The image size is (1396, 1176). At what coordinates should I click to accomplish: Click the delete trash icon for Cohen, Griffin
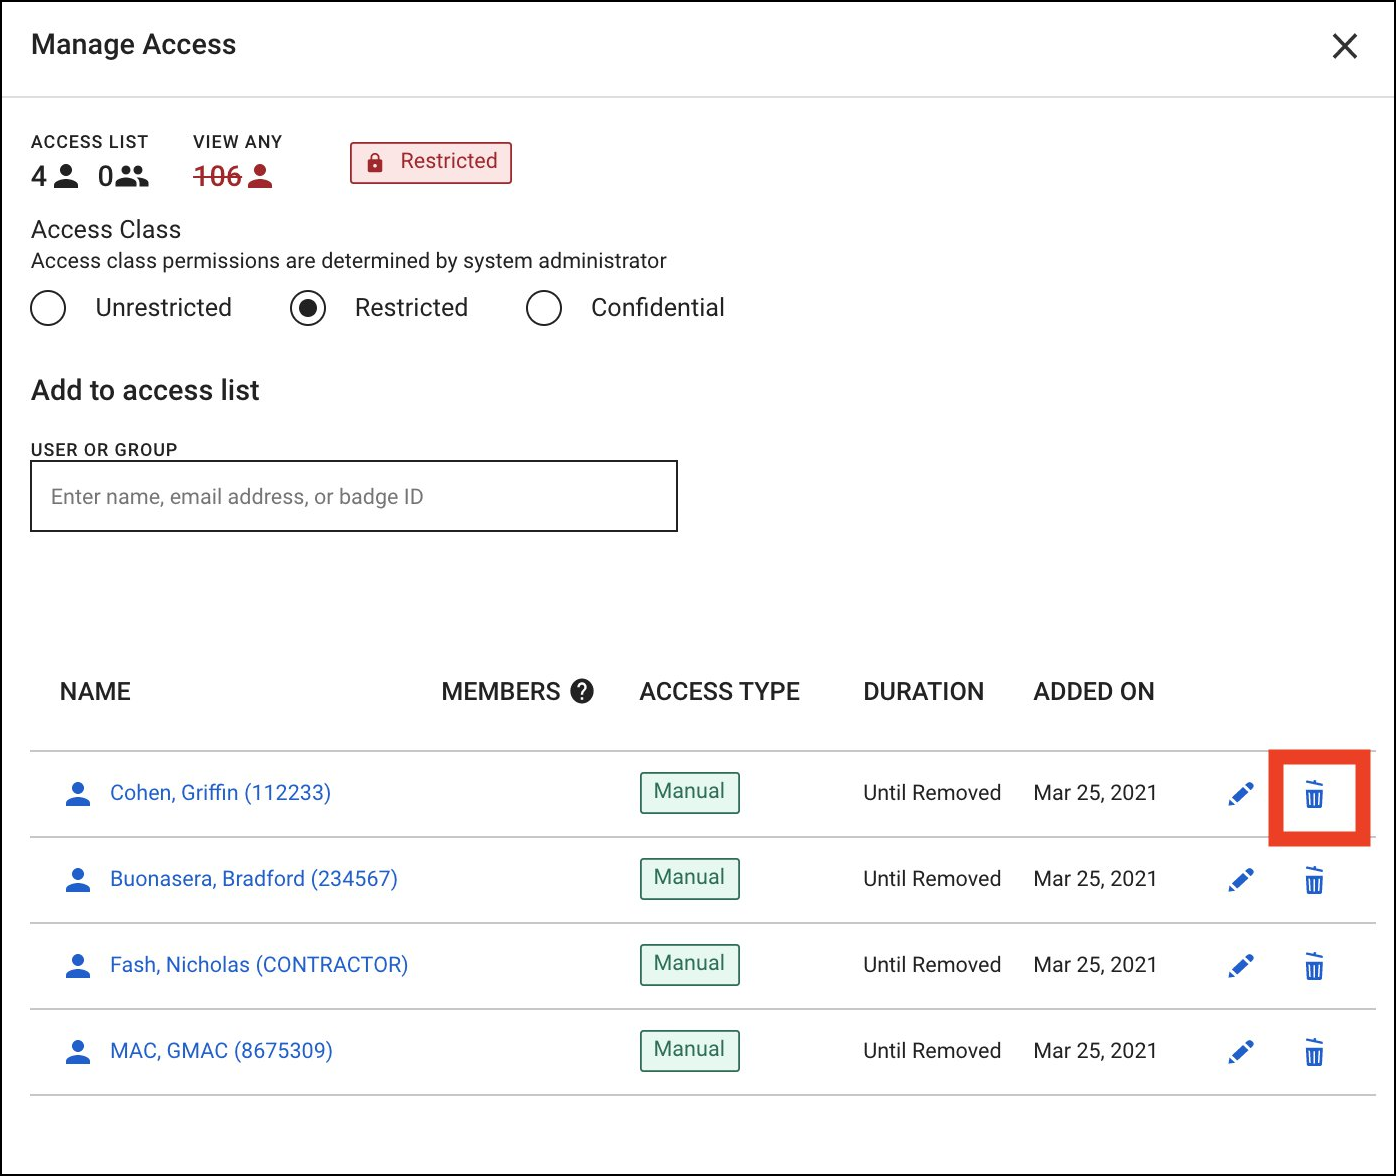[1314, 795]
